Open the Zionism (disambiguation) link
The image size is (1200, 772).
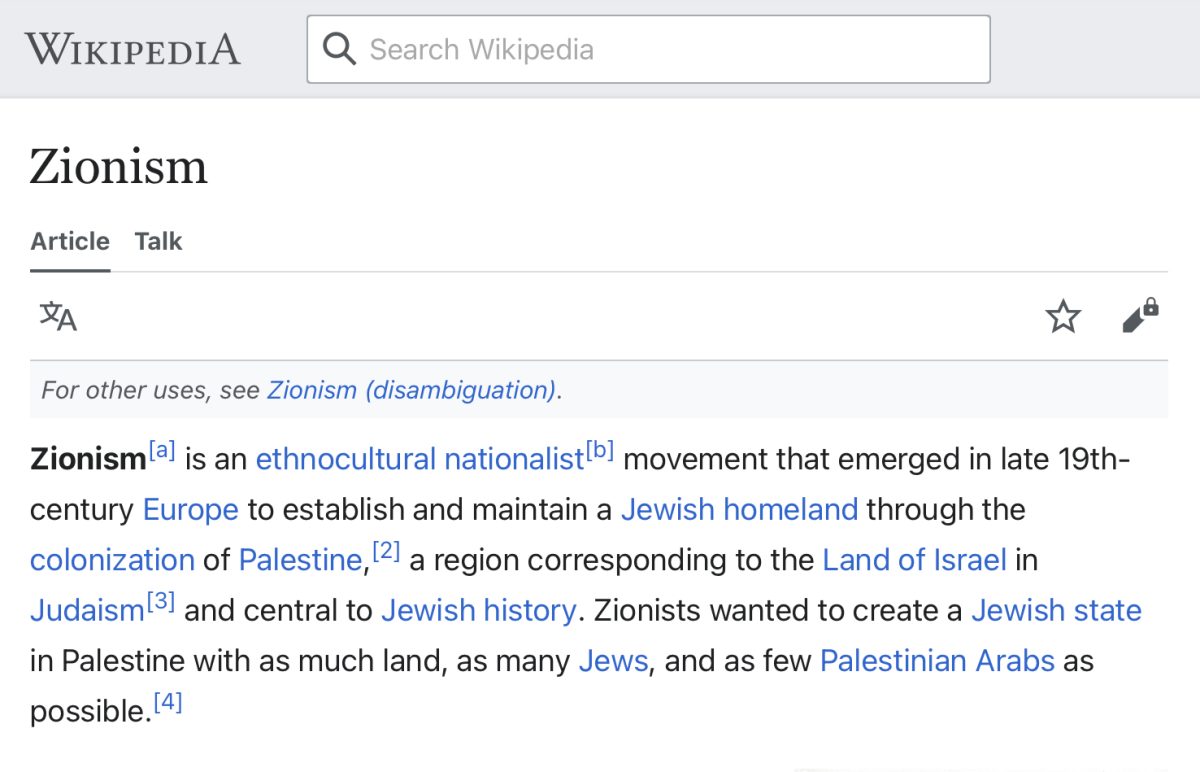[411, 390]
